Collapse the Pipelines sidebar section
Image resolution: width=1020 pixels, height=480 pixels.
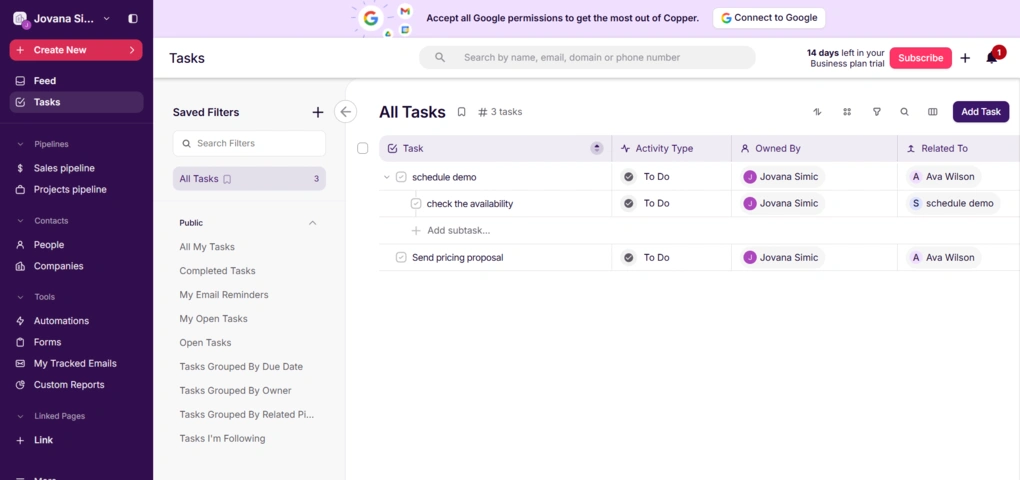pos(20,144)
